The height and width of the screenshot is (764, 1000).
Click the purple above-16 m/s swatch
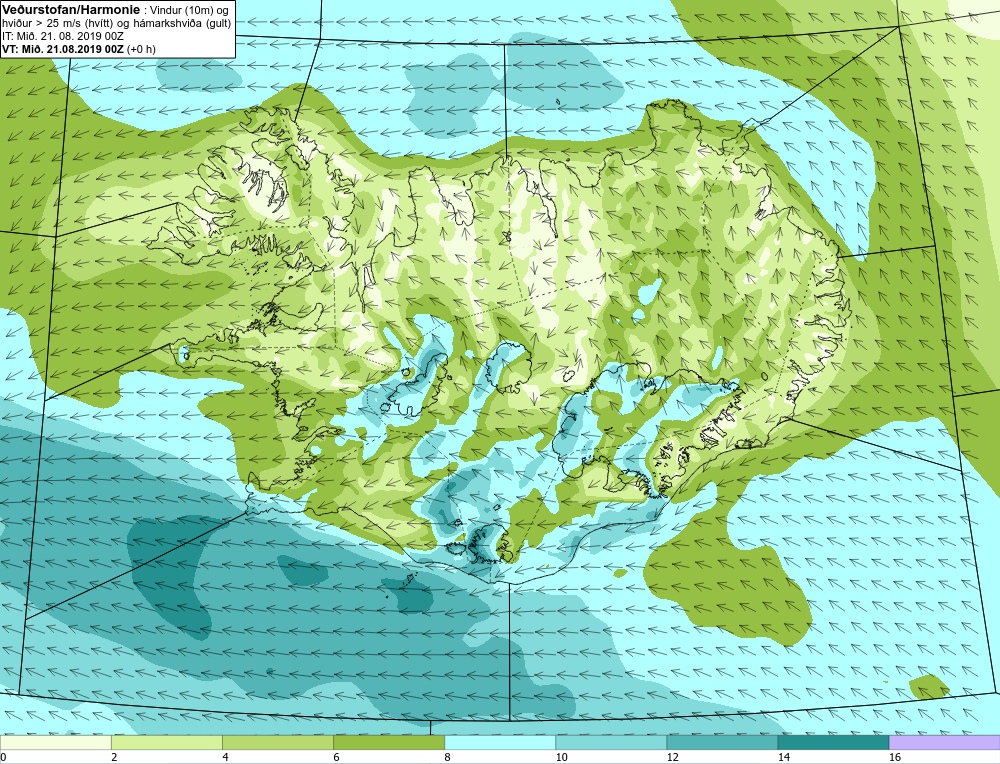pyautogui.click(x=945, y=742)
